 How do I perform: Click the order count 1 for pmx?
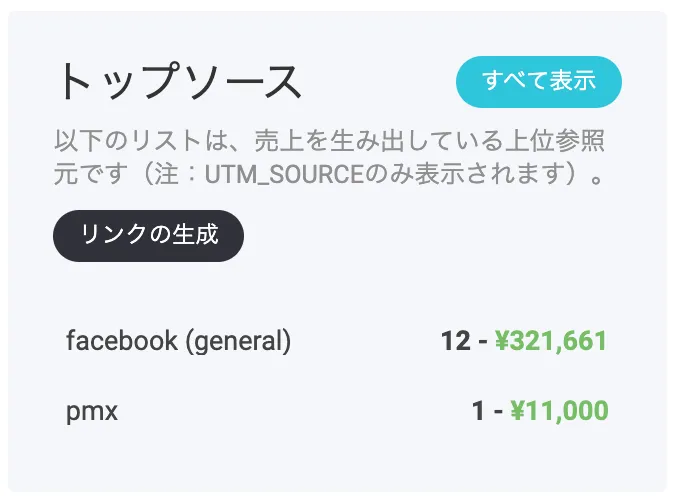click(478, 410)
